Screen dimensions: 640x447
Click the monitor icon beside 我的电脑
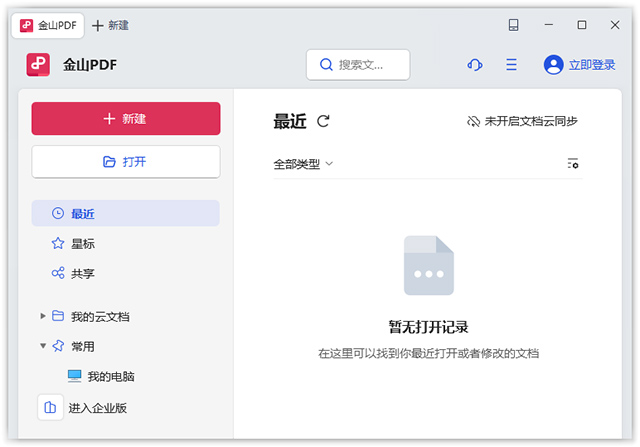pos(75,376)
